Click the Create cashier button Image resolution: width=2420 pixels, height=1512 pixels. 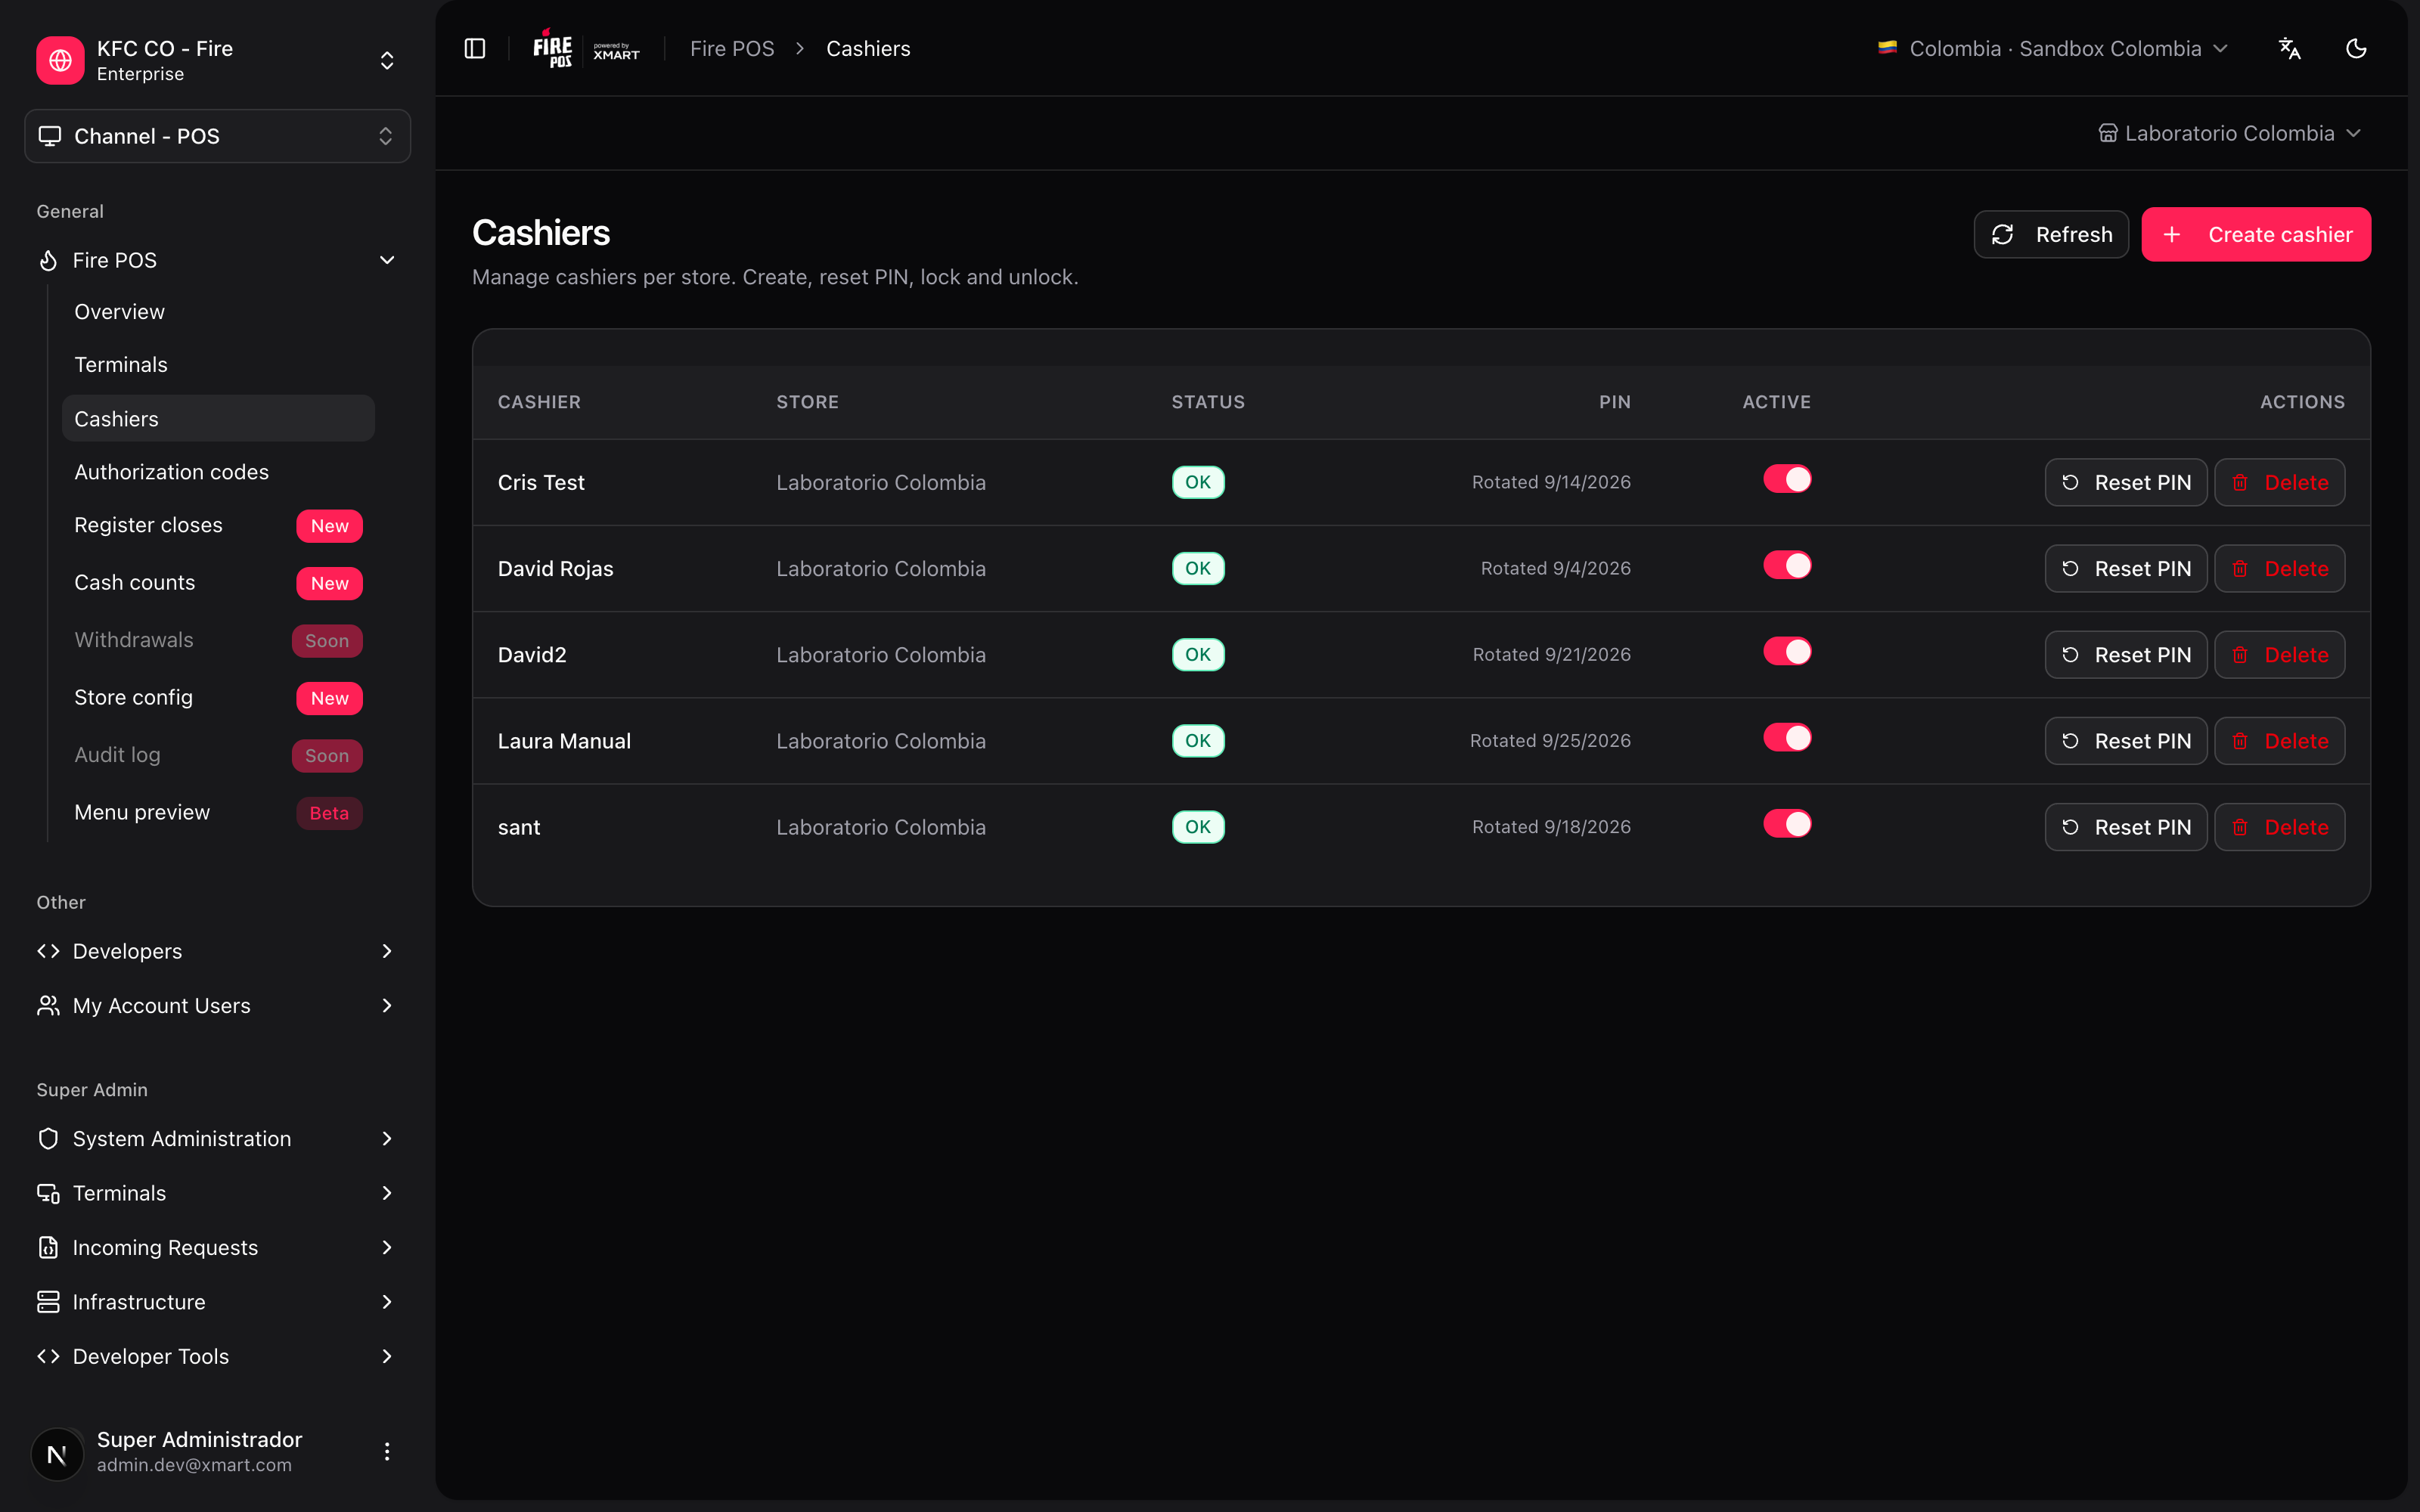[2256, 234]
